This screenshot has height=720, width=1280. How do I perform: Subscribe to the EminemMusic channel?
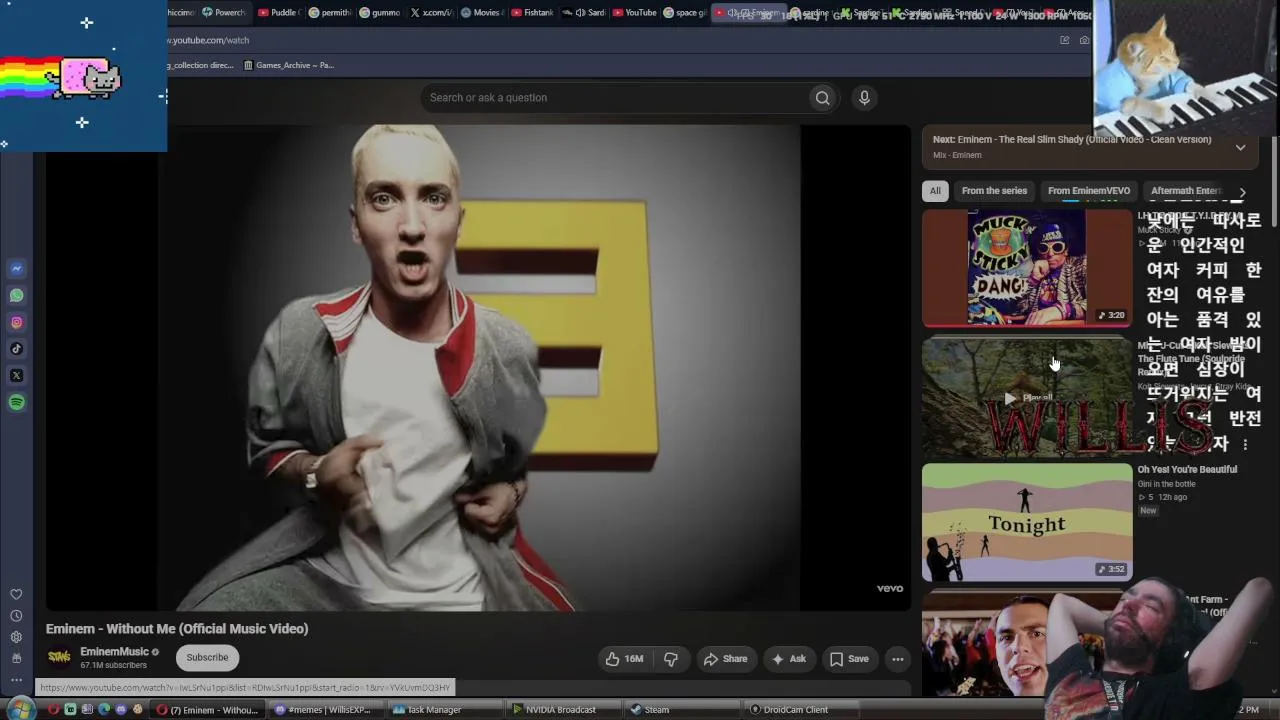tap(207, 658)
